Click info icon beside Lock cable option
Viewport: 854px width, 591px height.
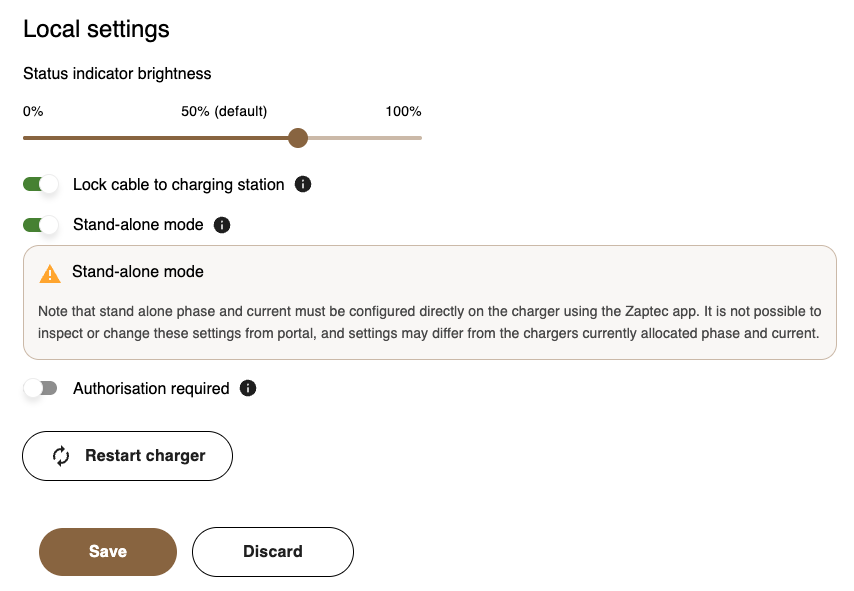point(304,185)
